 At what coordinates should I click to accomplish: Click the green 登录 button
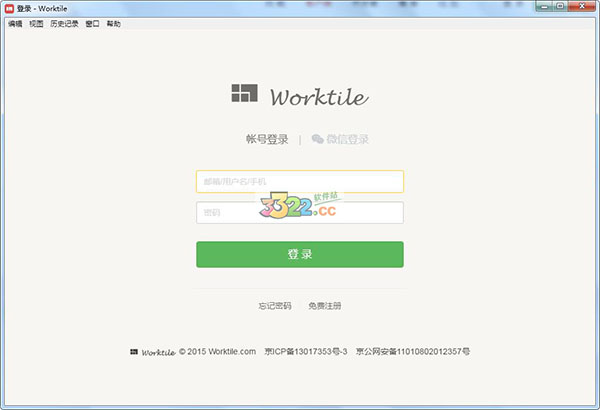tap(300, 254)
